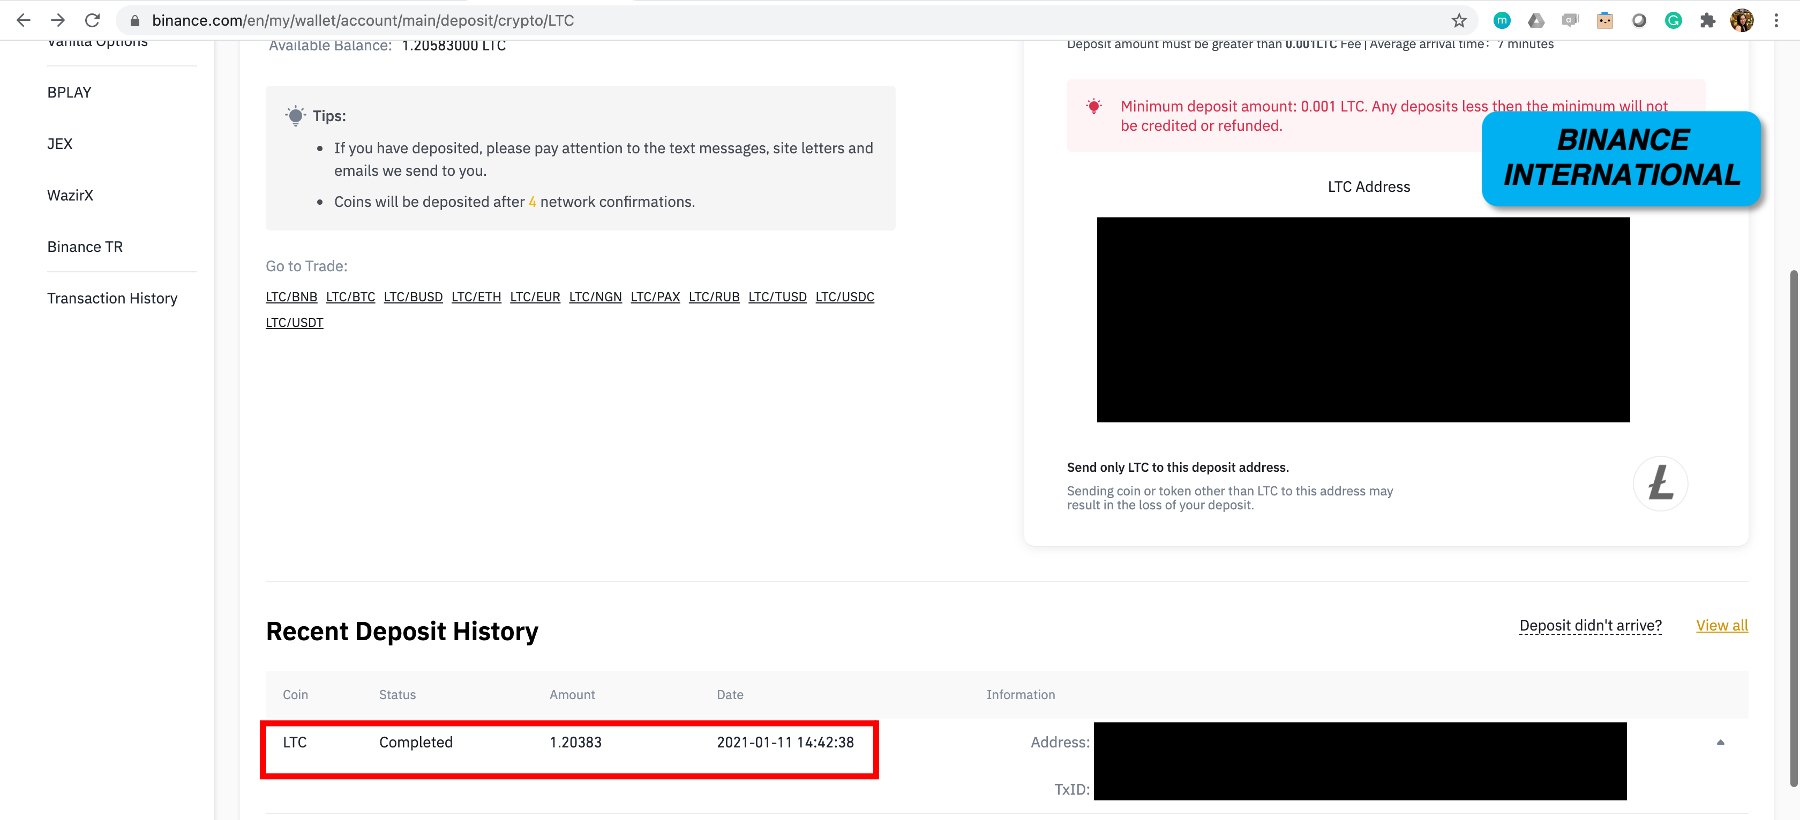Go to LTC/RUB trading pair
This screenshot has height=820, width=1802.
714,297
